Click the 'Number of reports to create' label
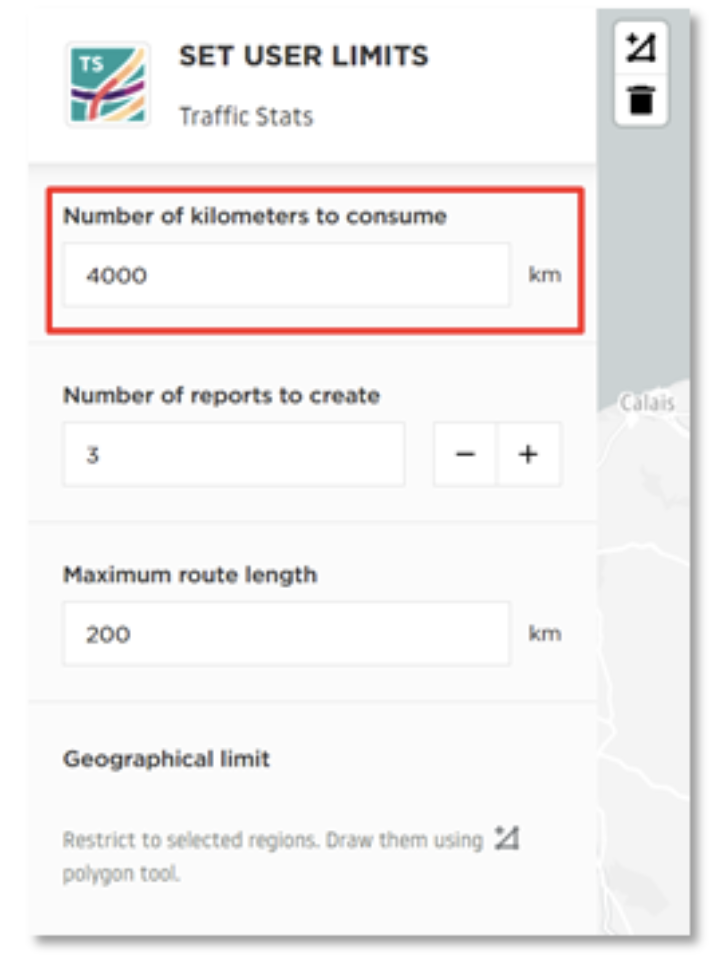This screenshot has height=966, width=718. [222, 396]
